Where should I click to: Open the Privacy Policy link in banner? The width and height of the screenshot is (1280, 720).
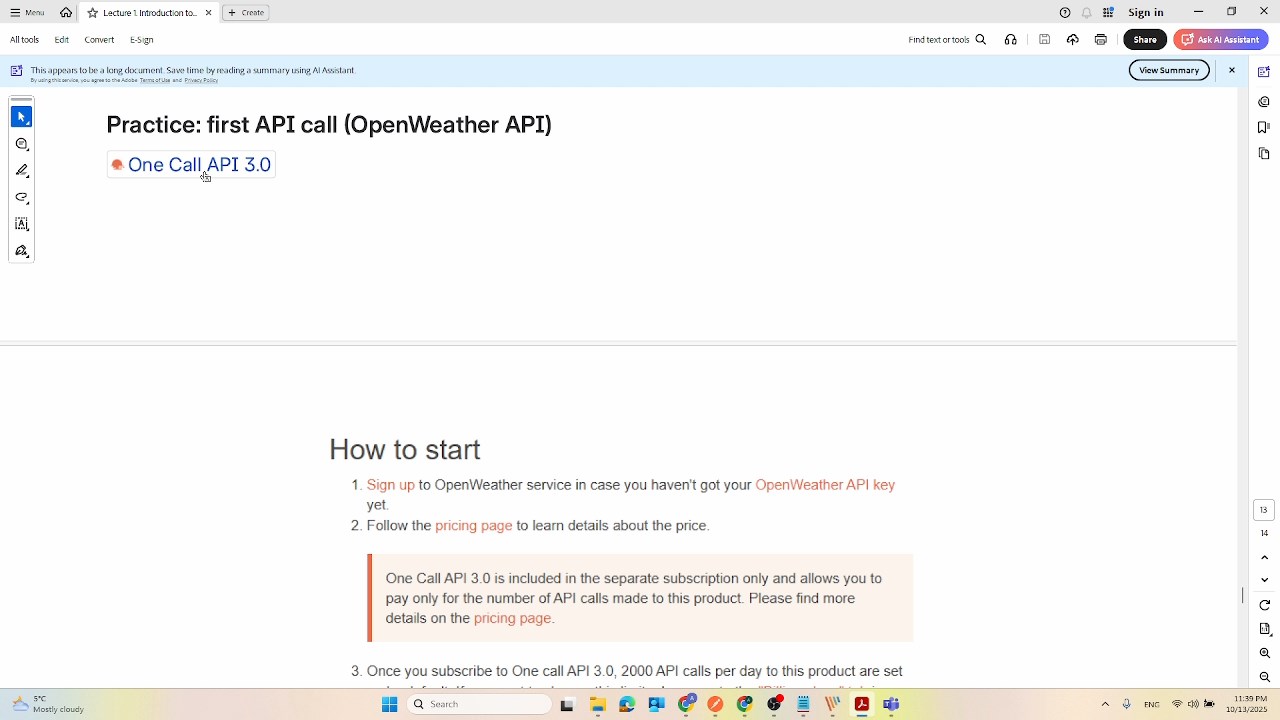(x=201, y=80)
